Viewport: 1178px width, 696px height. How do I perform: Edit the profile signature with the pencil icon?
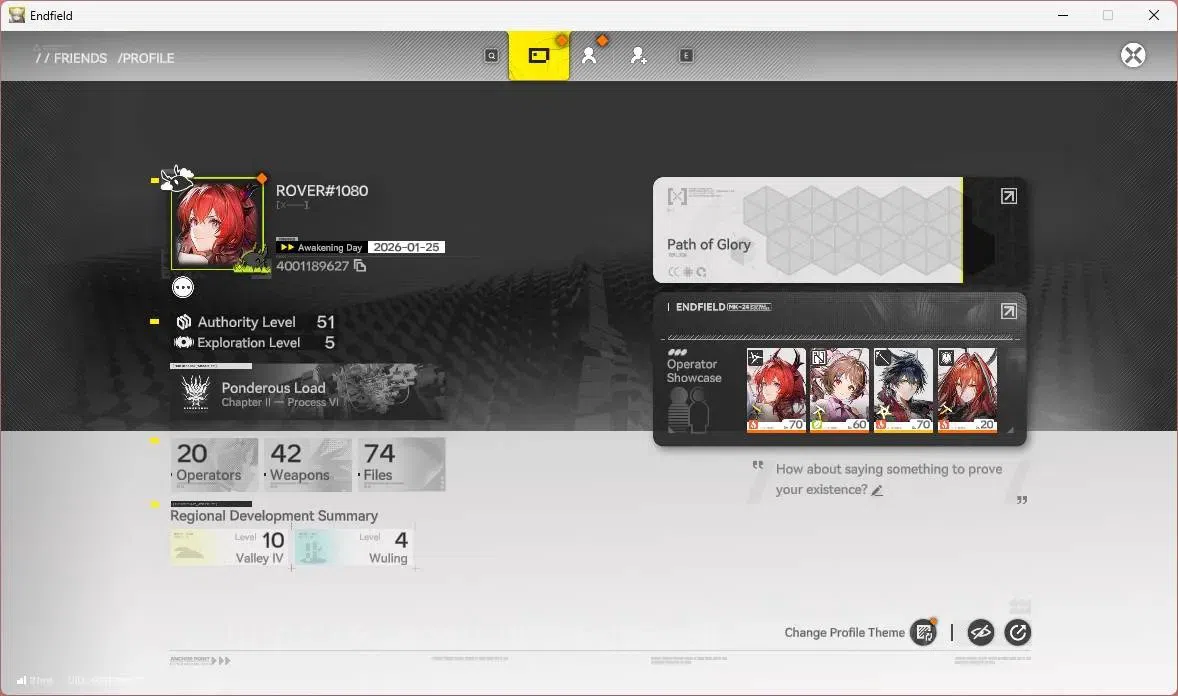coord(877,490)
